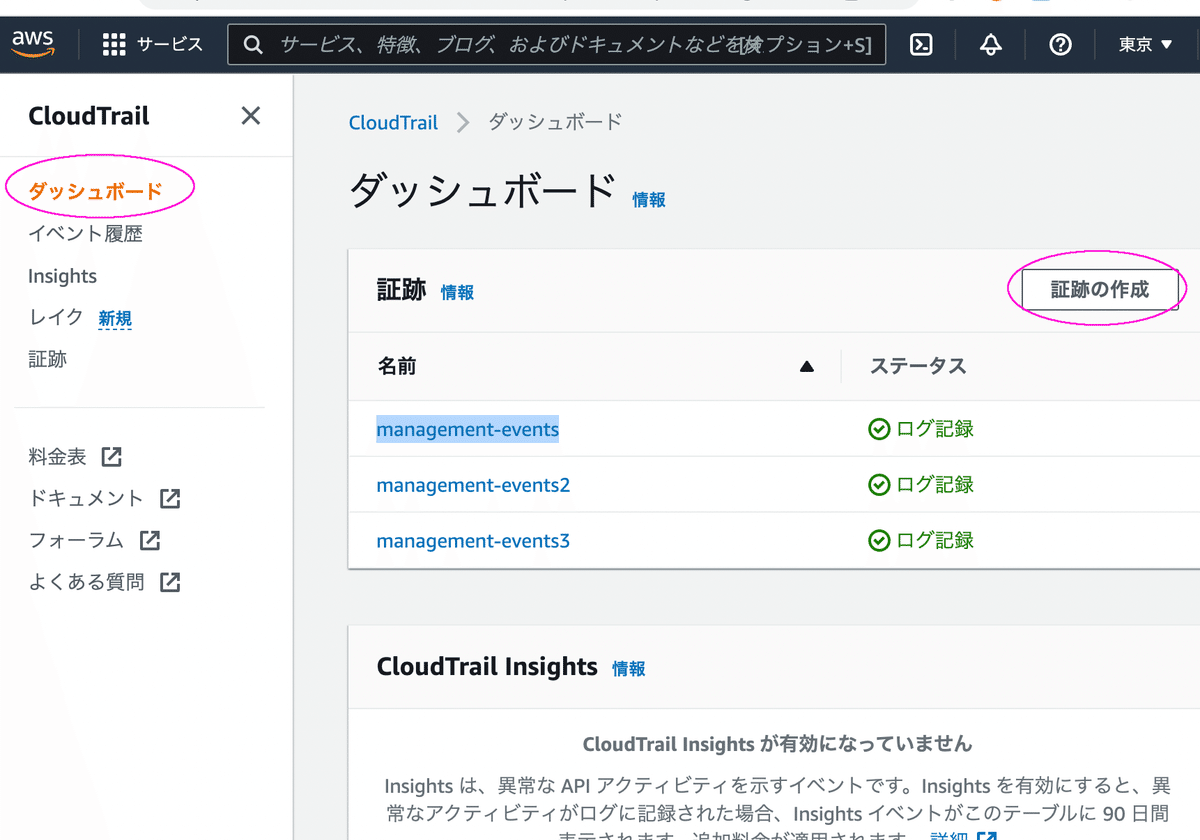The height and width of the screenshot is (840, 1200).
Task: Click the search magnifier icon
Action: click(x=254, y=44)
